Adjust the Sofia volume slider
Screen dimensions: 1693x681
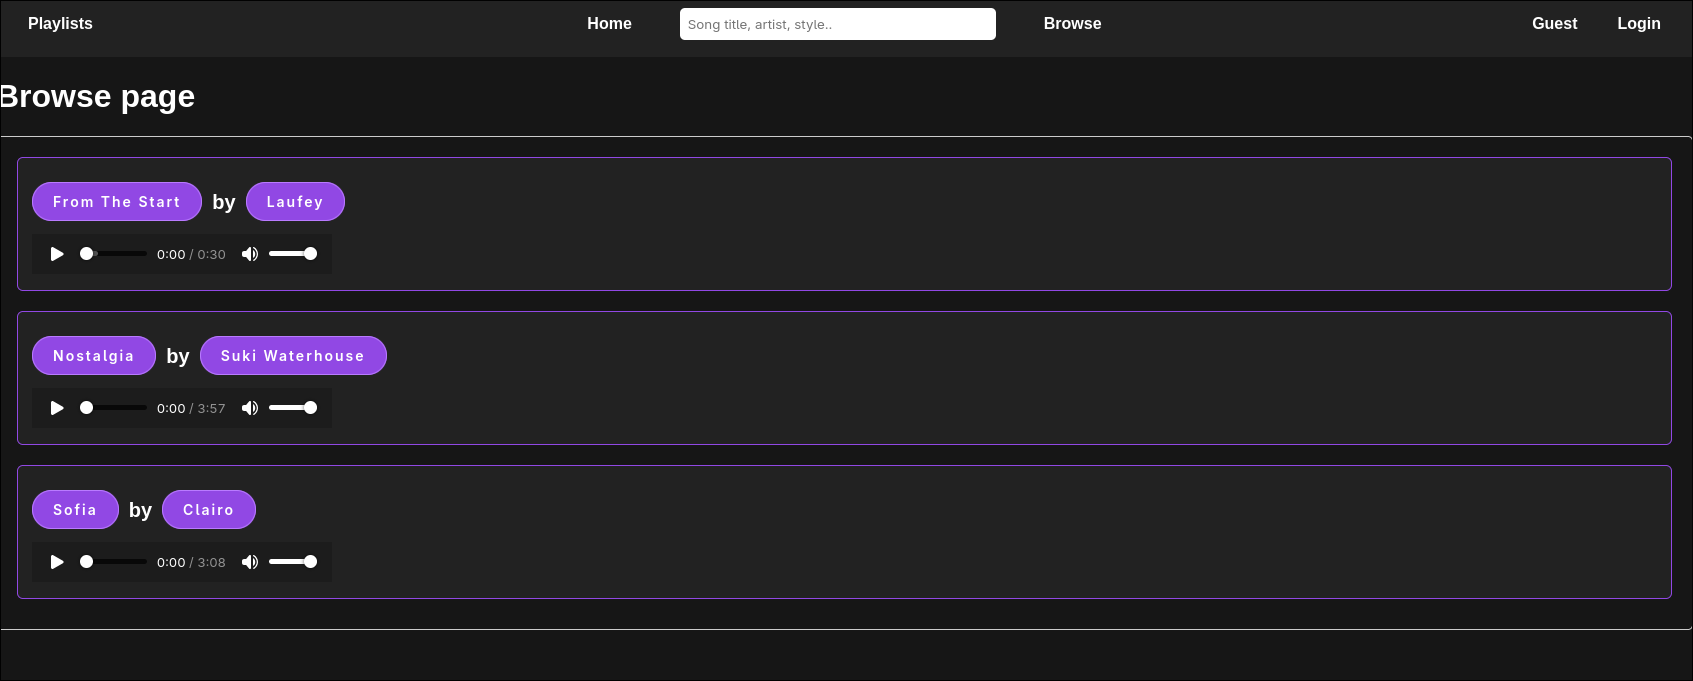[x=293, y=562]
